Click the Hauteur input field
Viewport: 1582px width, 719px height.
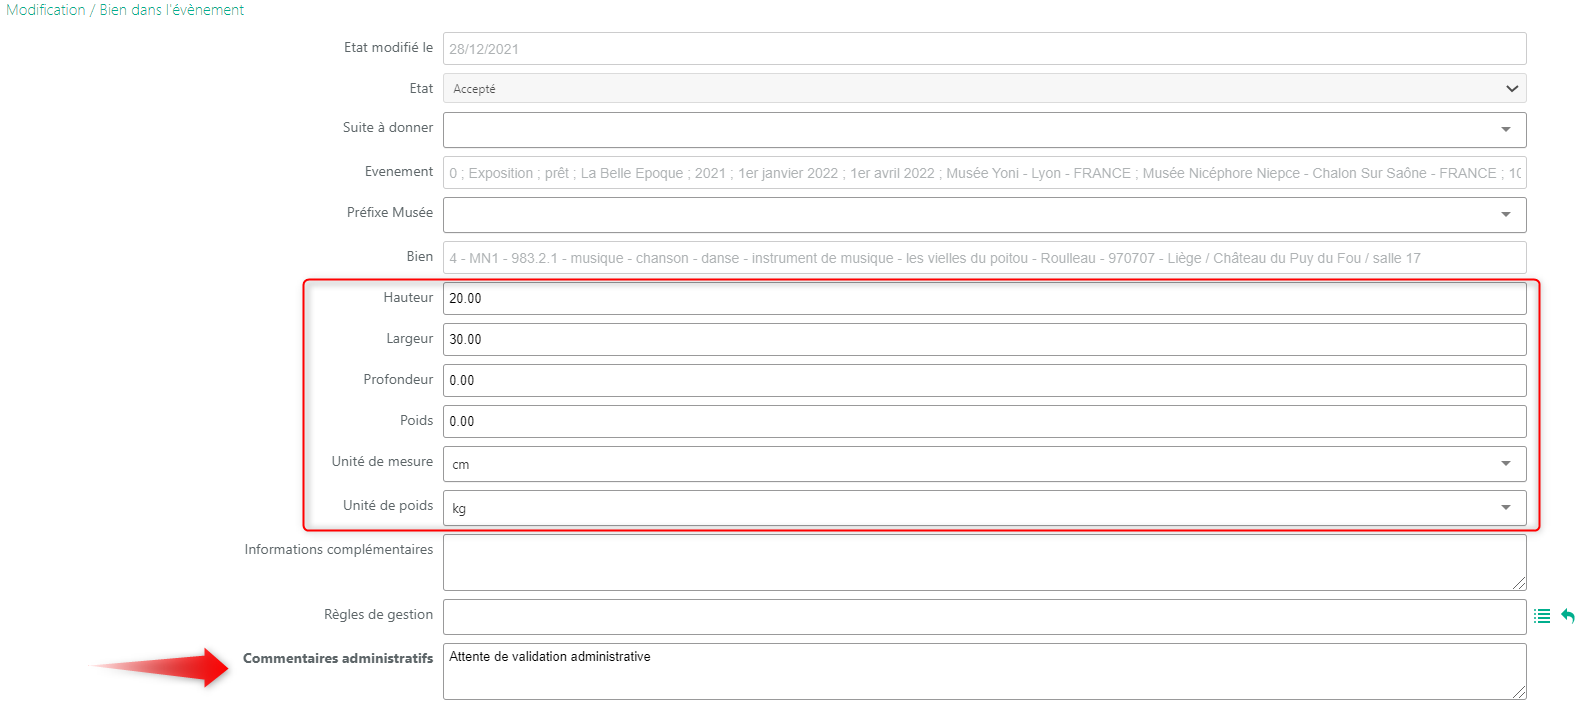click(984, 299)
